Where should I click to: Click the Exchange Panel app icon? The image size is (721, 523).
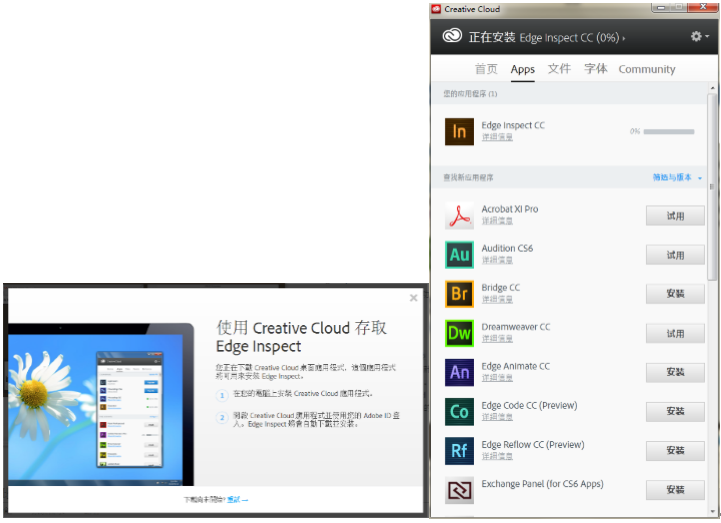459,490
